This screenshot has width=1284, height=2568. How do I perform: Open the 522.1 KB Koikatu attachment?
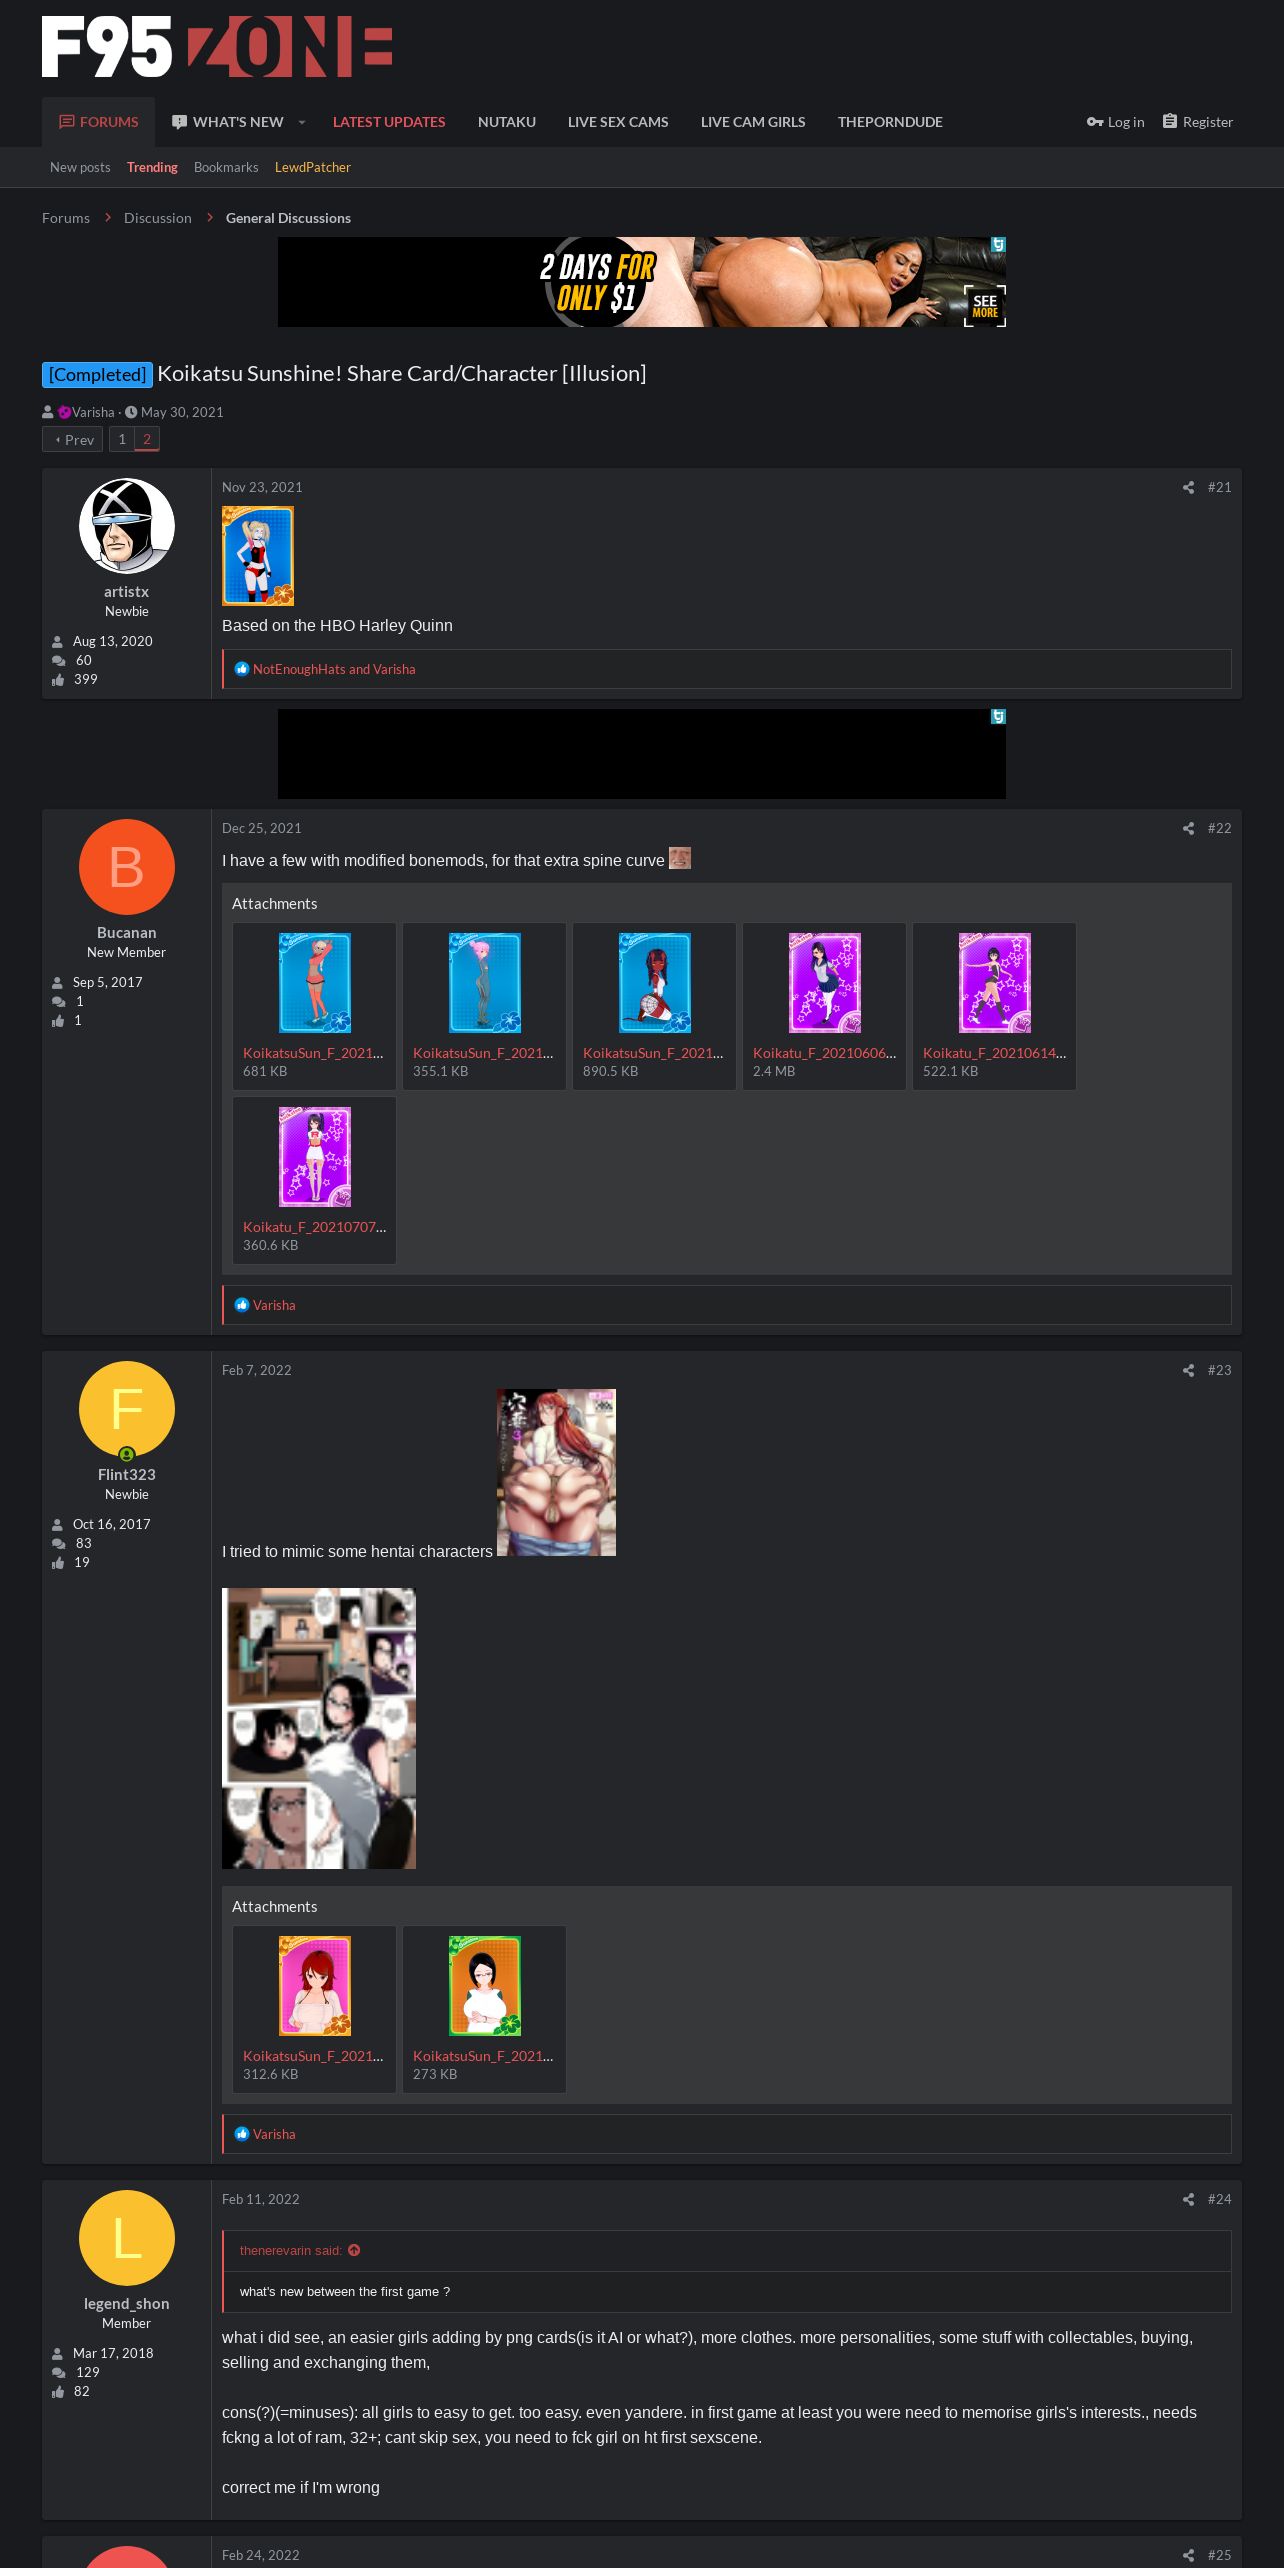point(994,1006)
